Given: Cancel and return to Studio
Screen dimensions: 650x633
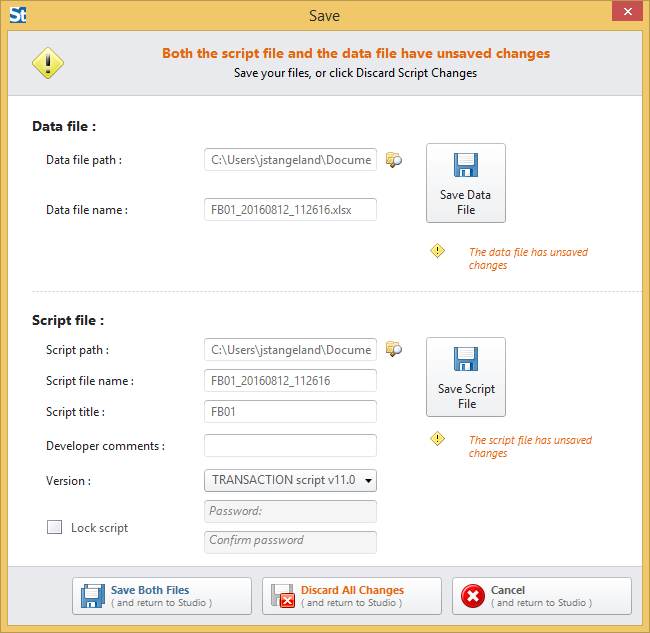Looking at the screenshot, I should 541,596.
